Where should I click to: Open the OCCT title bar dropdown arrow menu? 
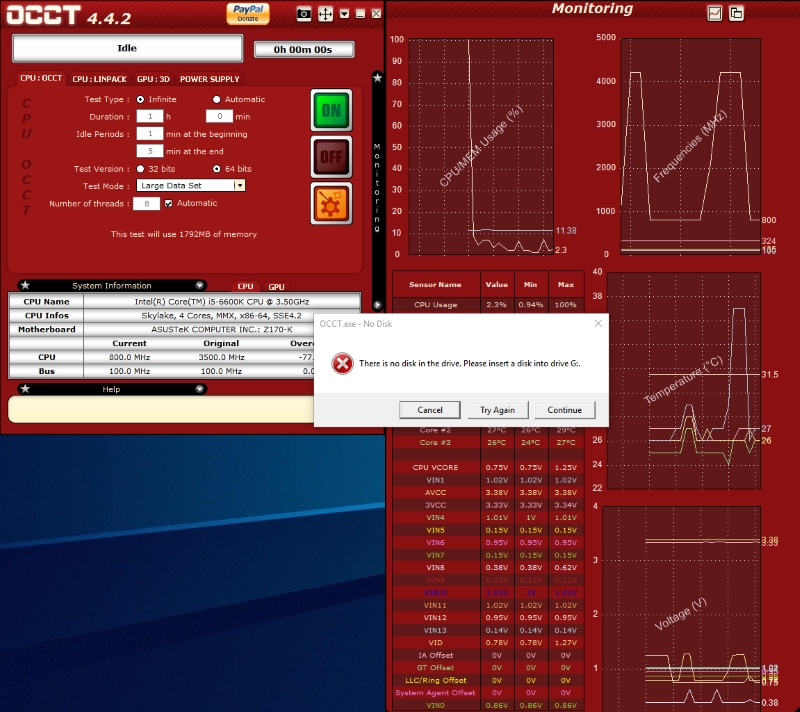tap(344, 14)
